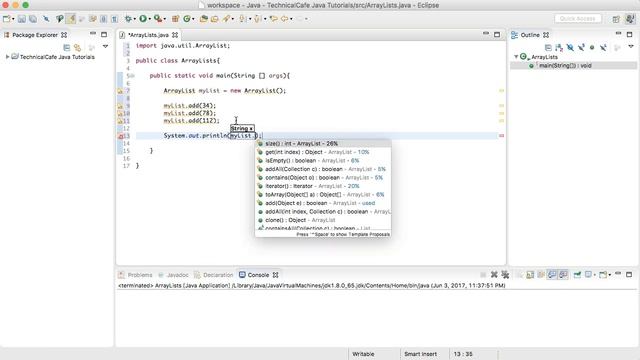The width and height of the screenshot is (640, 360).
Task: Open the Package Explorer view menu triangle
Action: [x=105, y=47]
